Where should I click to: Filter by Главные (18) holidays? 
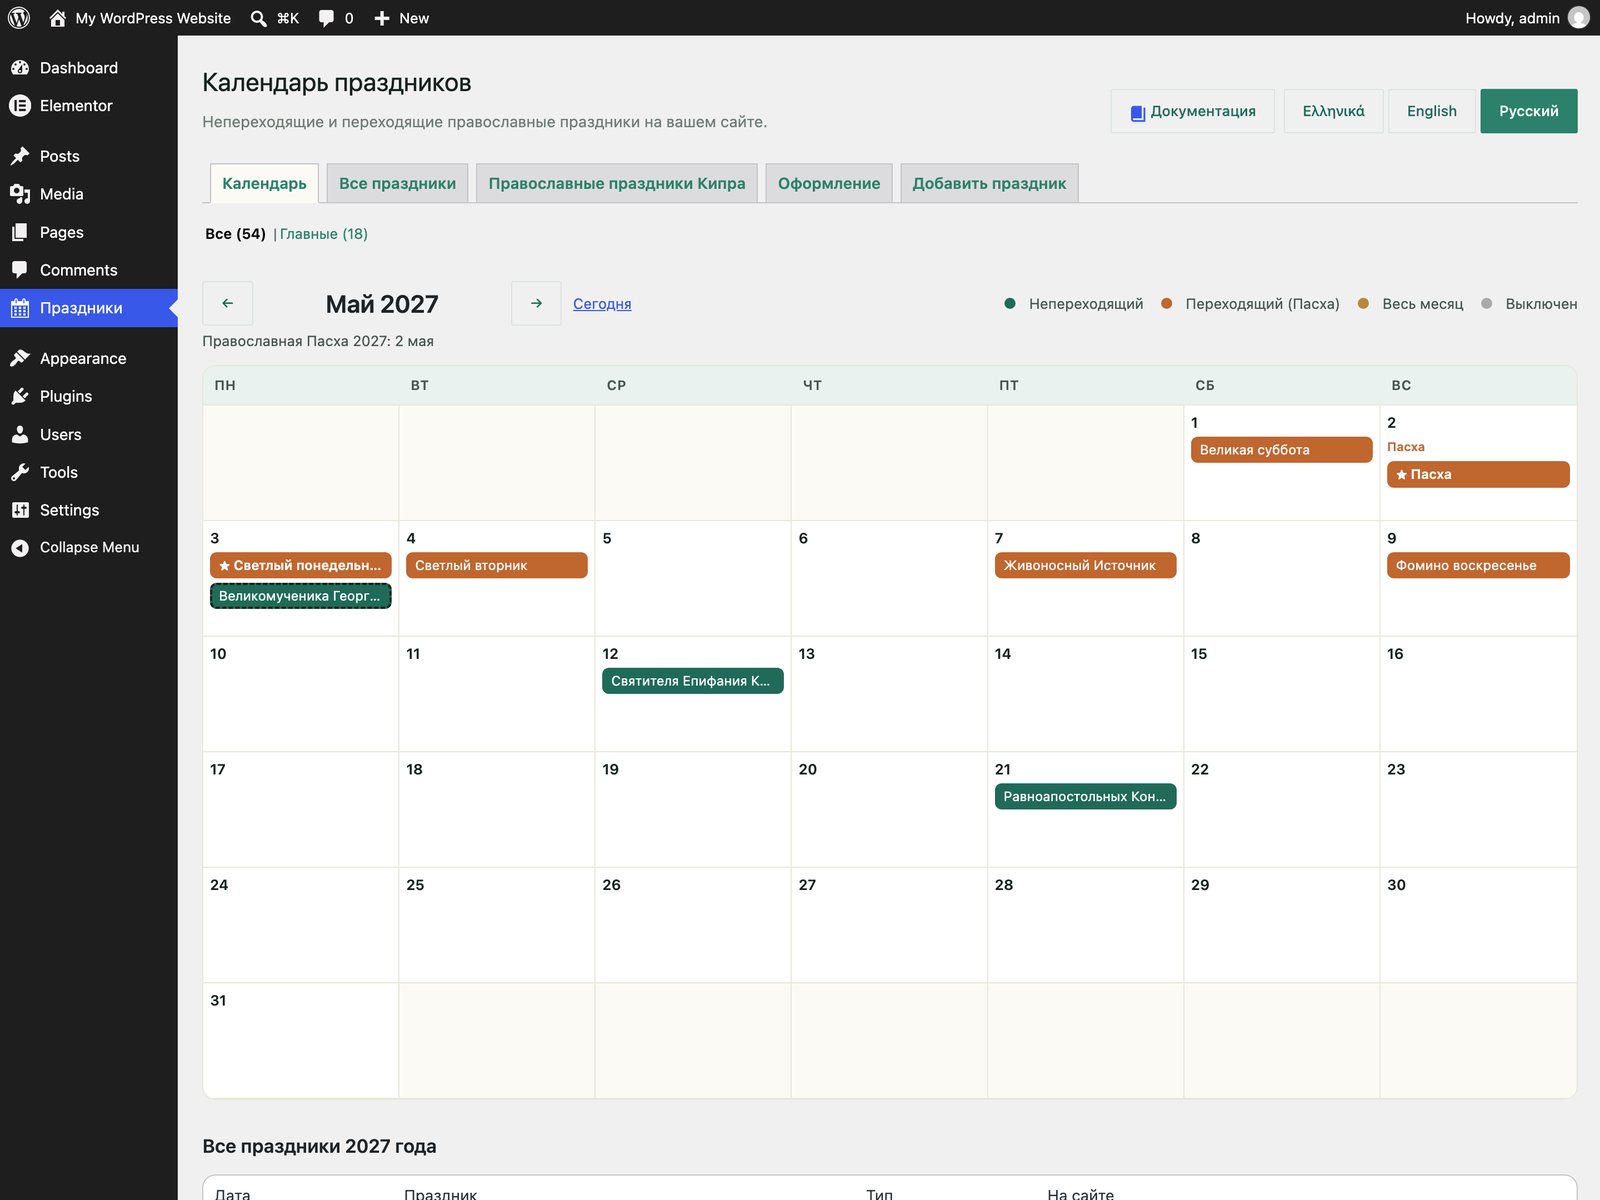tap(324, 234)
